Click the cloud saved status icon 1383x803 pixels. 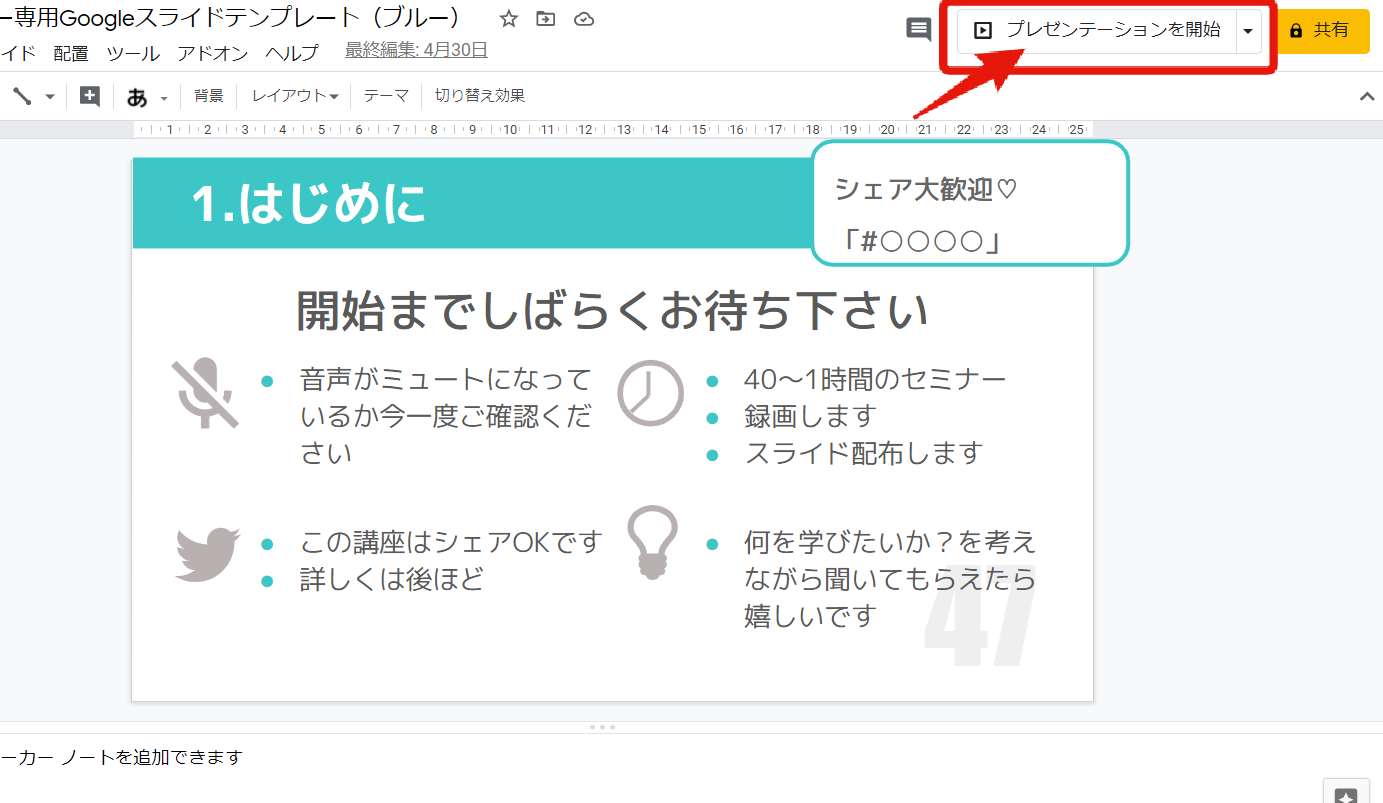(x=585, y=19)
